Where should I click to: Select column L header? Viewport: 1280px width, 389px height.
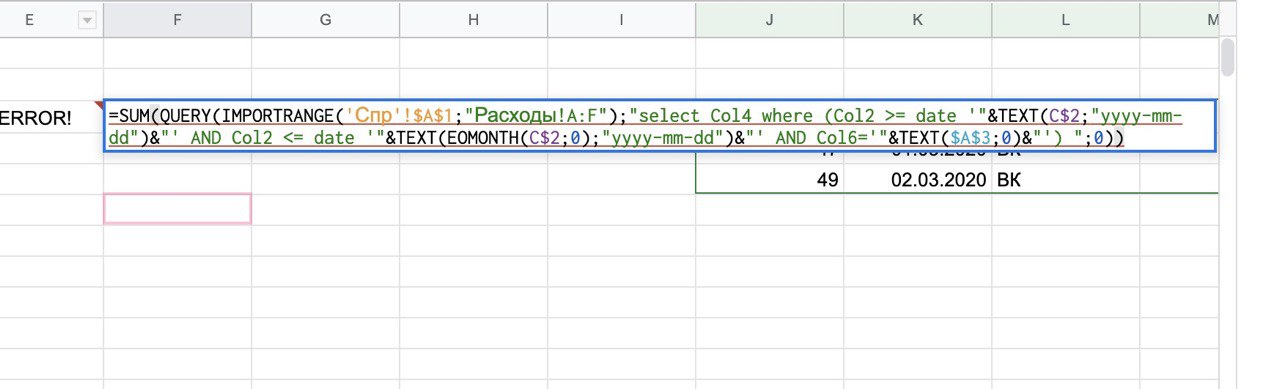[x=1065, y=20]
